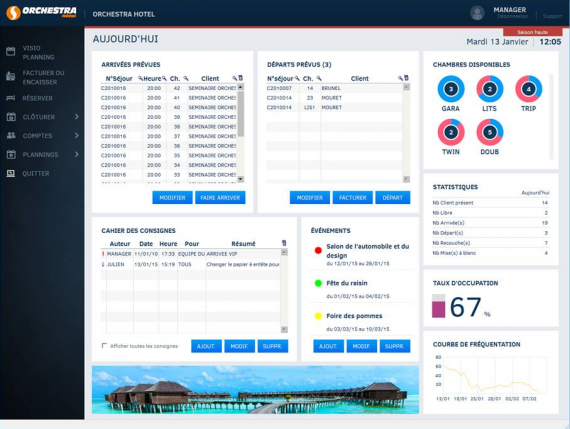
Task: Click Arrivées prévues scrollbar down arrow
Action: (241, 179)
